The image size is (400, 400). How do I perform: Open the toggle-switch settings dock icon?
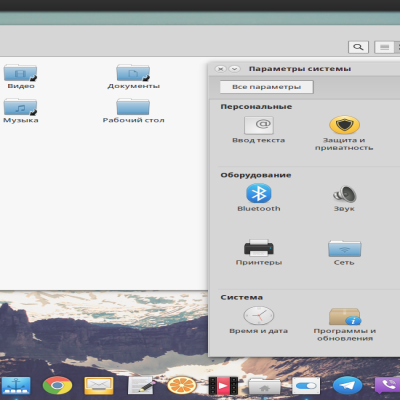point(306,386)
